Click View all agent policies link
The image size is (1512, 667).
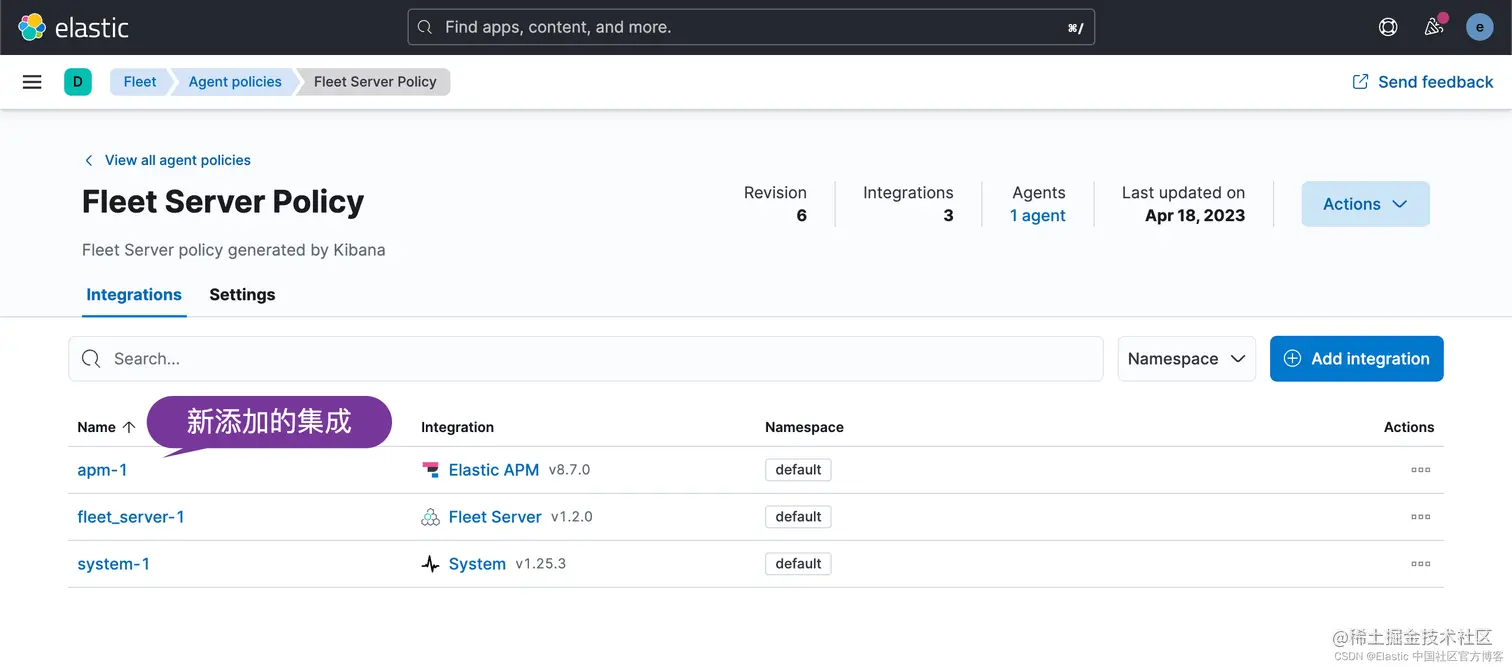178,160
